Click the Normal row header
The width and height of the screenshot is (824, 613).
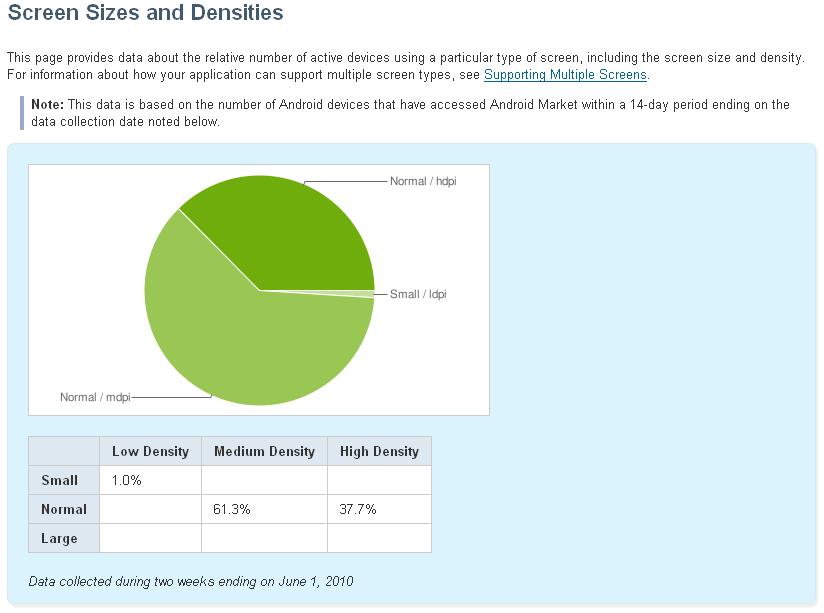pos(64,509)
